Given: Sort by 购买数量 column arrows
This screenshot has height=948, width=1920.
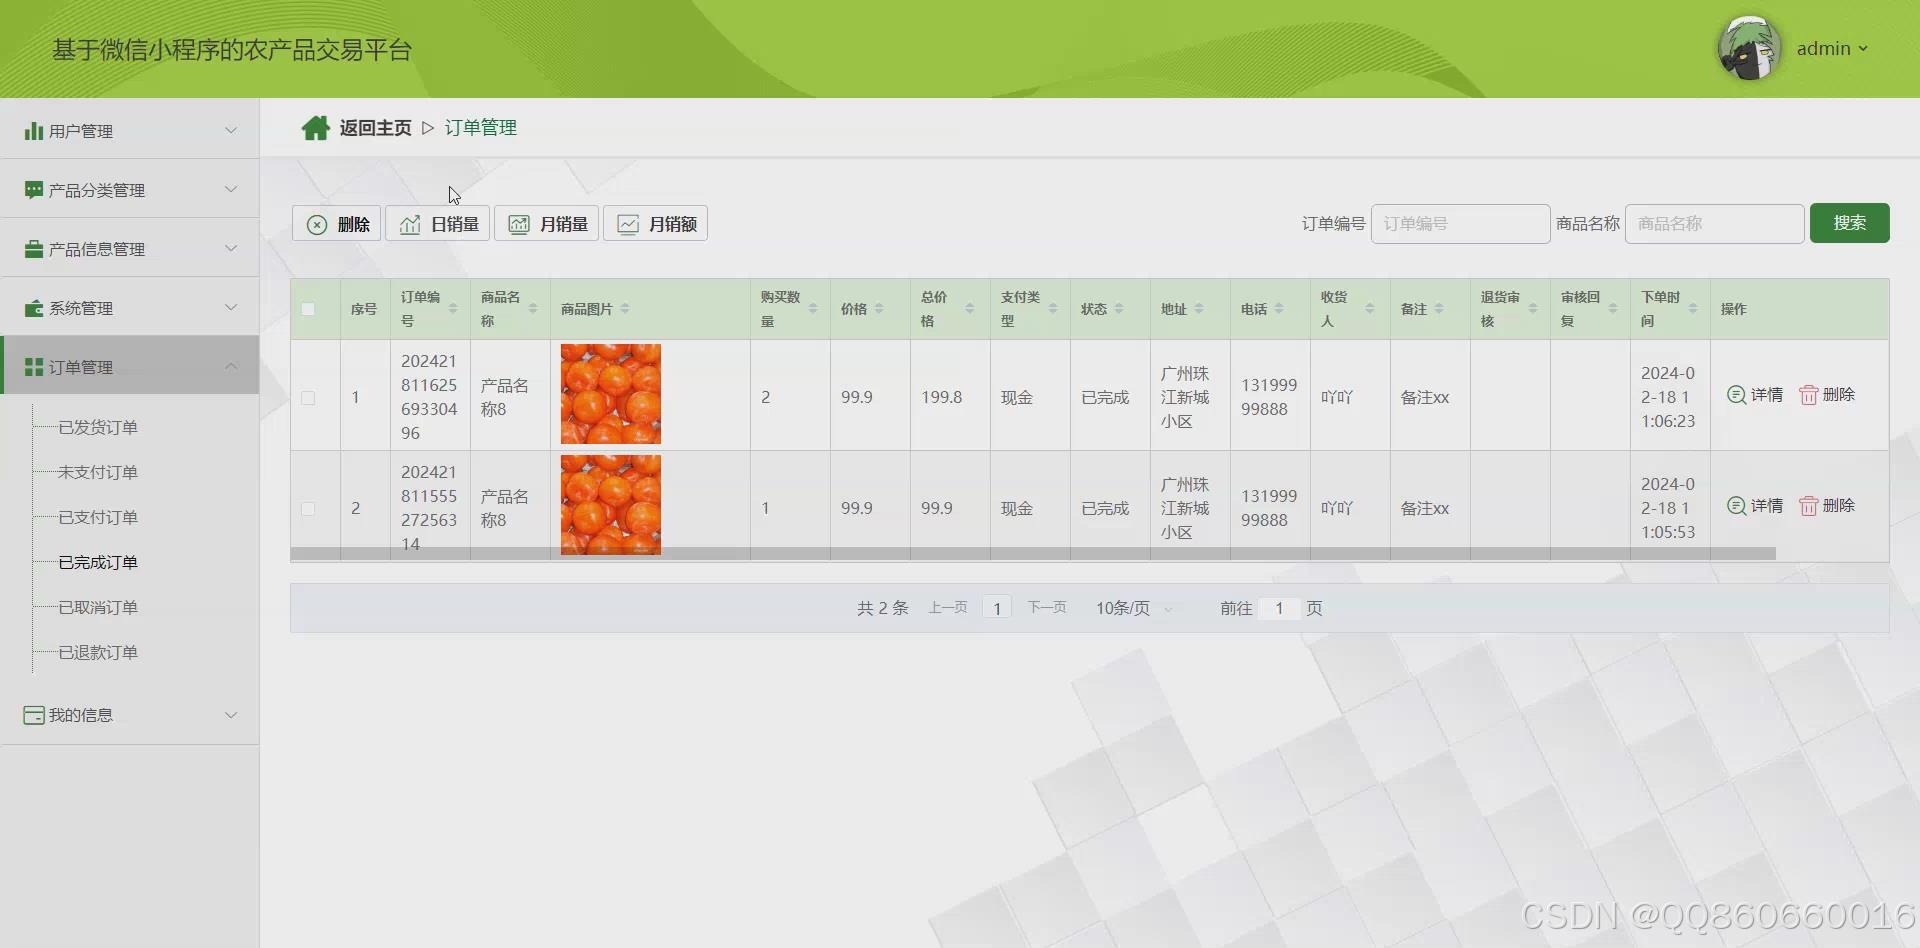Looking at the screenshot, I should point(813,309).
